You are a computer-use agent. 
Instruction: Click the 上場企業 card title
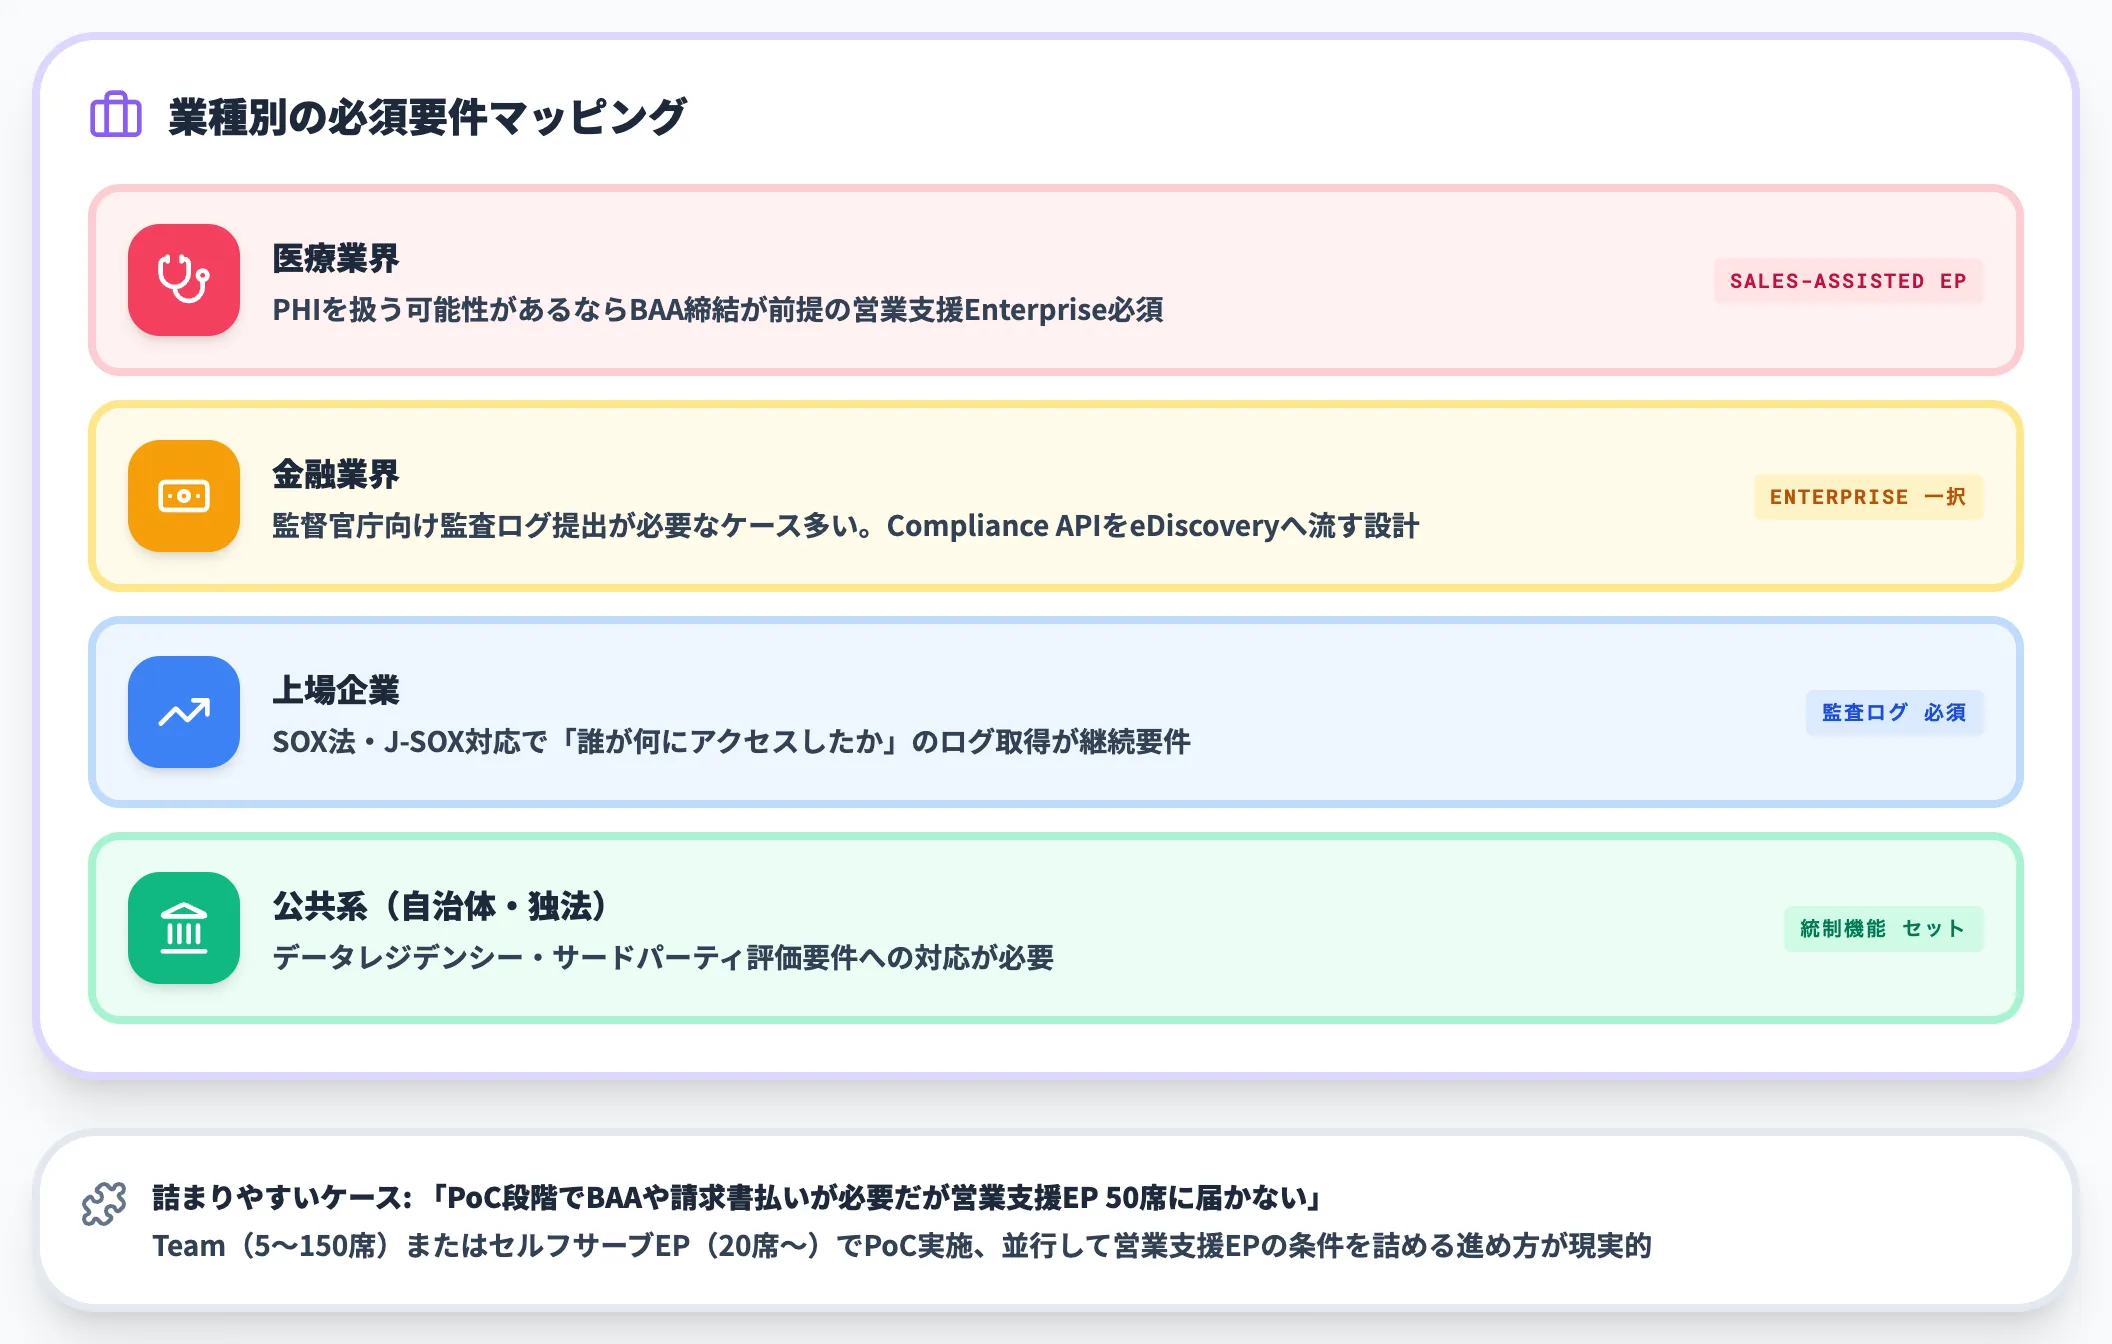(336, 690)
